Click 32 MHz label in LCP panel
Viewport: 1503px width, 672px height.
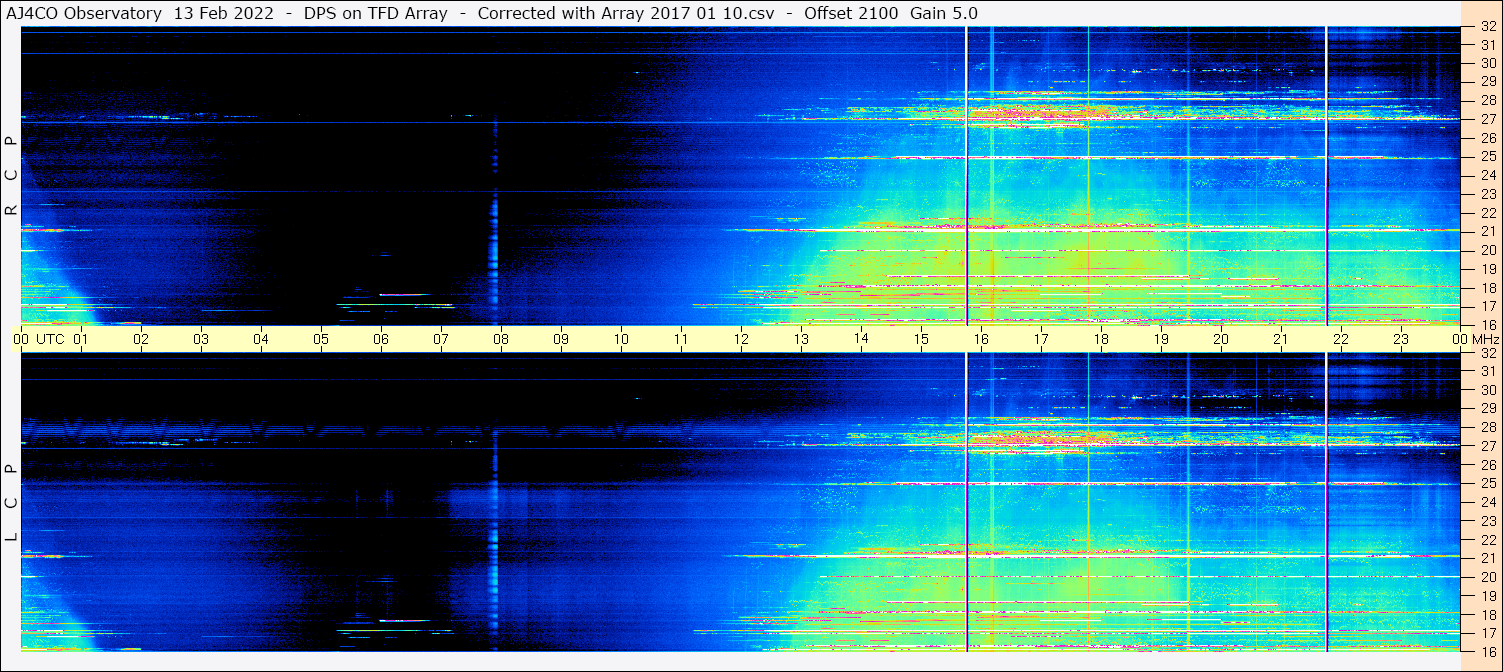[1487, 353]
